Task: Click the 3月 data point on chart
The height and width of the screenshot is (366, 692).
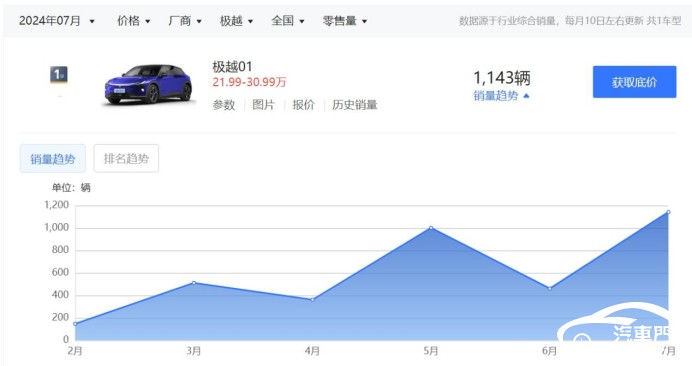Action: (194, 283)
